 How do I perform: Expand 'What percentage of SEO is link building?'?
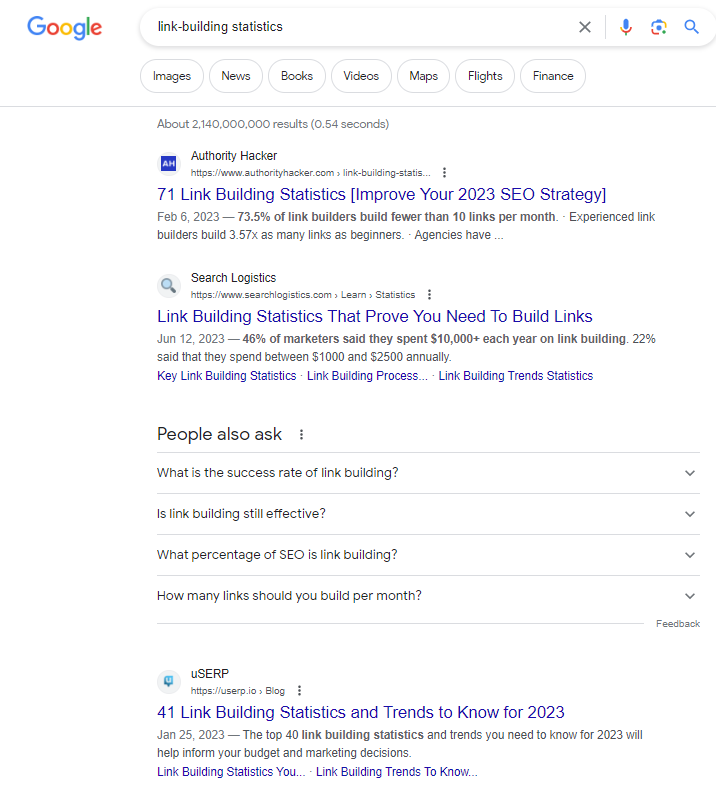click(x=428, y=555)
